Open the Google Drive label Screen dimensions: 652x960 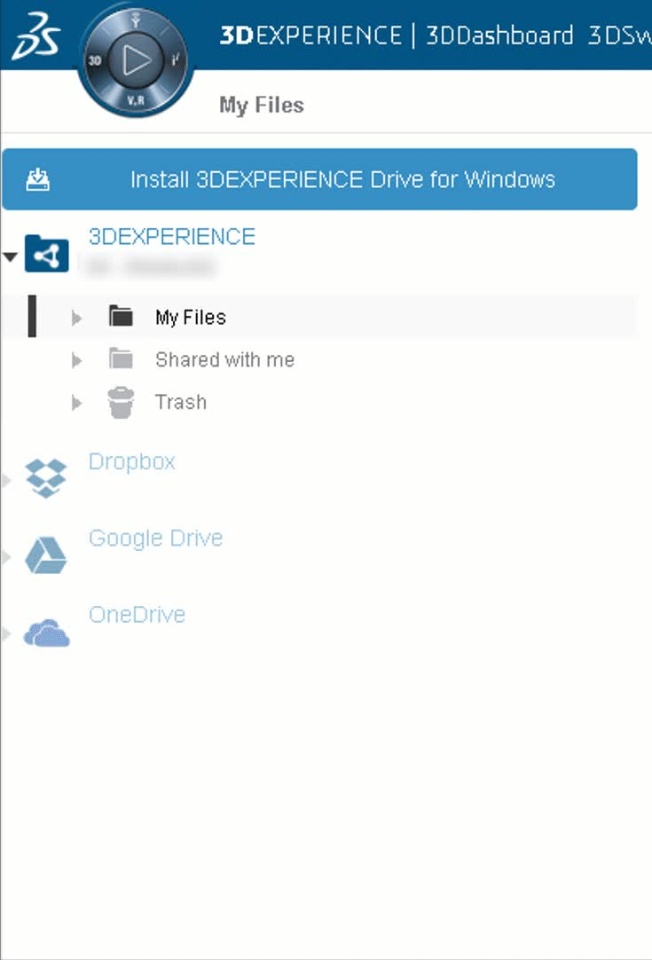click(x=156, y=538)
